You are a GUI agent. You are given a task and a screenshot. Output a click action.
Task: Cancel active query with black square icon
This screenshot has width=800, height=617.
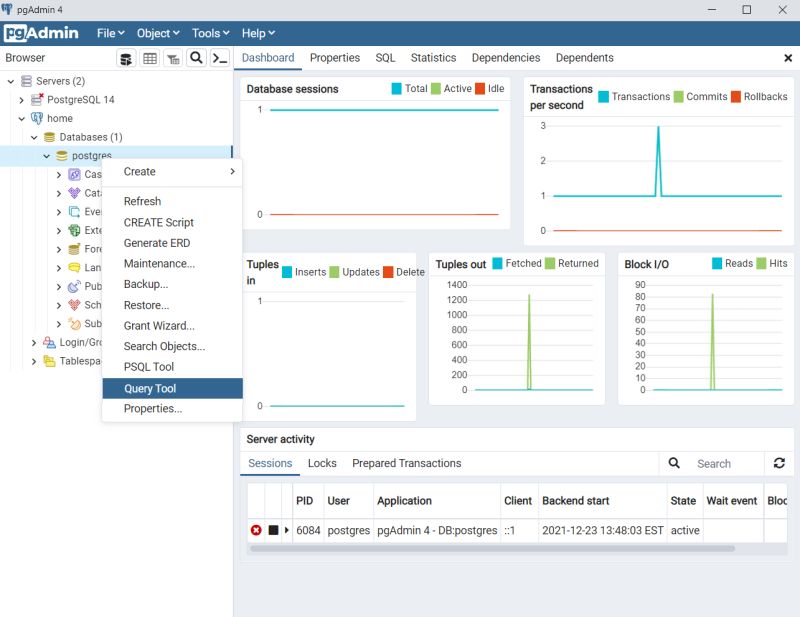click(273, 530)
